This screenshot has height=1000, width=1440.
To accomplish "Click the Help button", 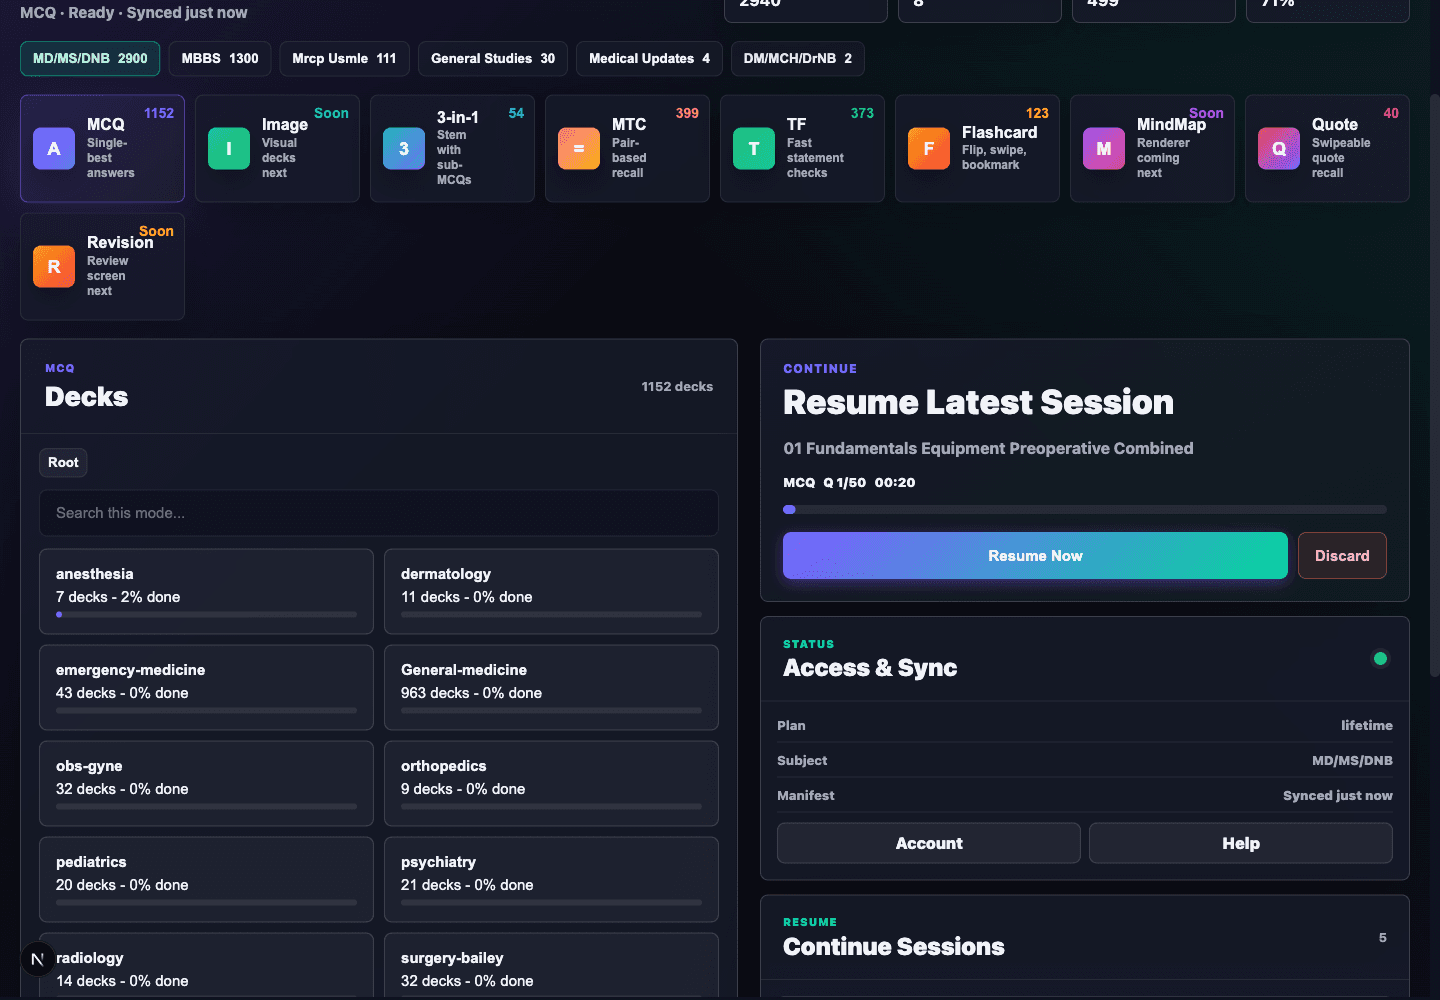I will 1241,843.
